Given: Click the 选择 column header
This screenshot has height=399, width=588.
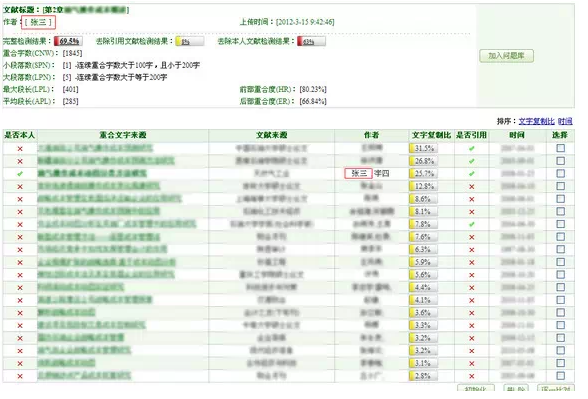Looking at the screenshot, I should click(x=560, y=135).
